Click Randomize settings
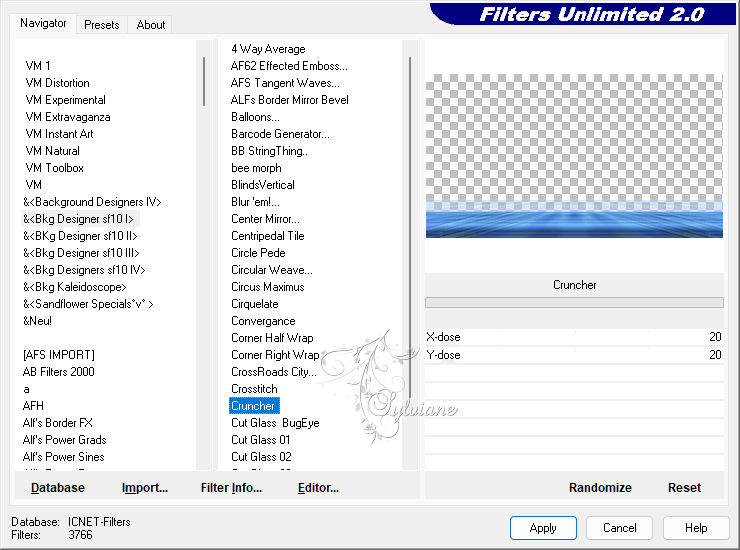740x550 pixels. click(600, 488)
